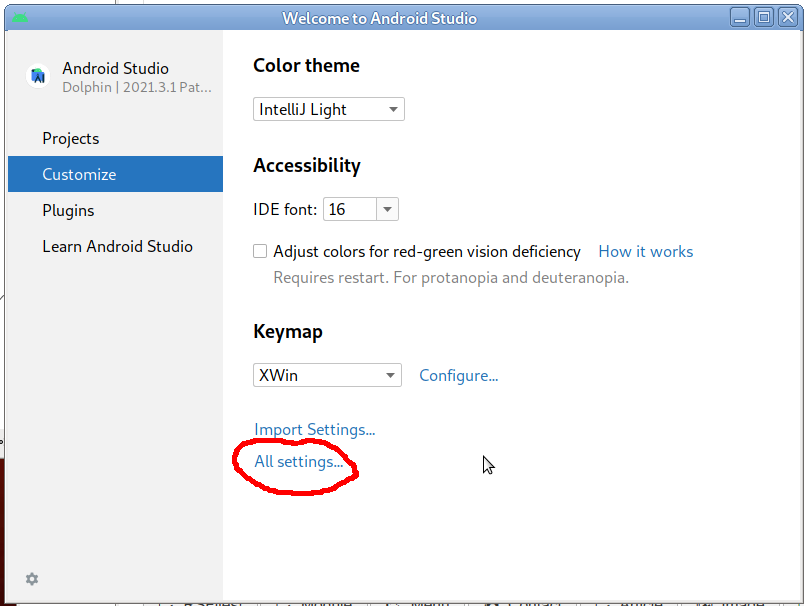Click the Dolphin 2021.3.1 version label
The height and width of the screenshot is (606, 804).
point(136,87)
